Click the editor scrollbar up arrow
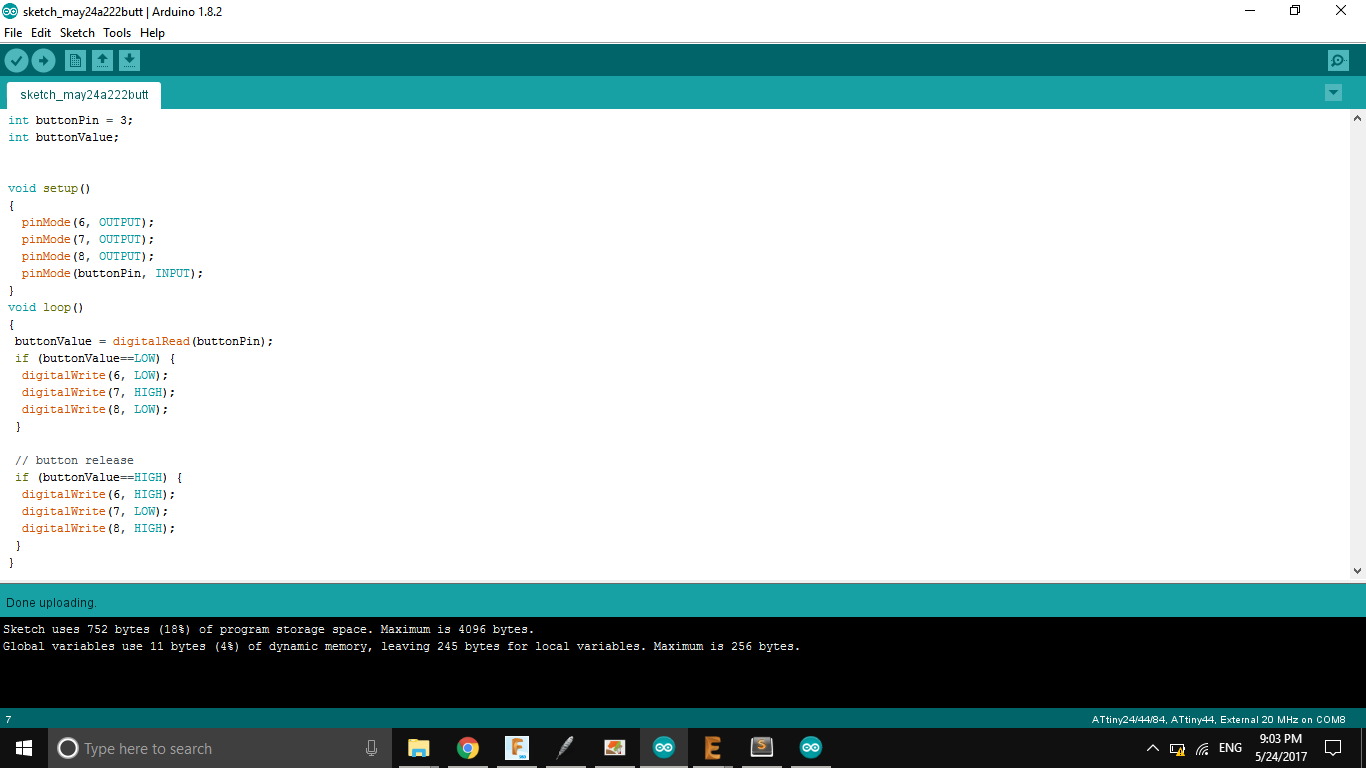Viewport: 1366px width, 768px height. [x=1357, y=118]
